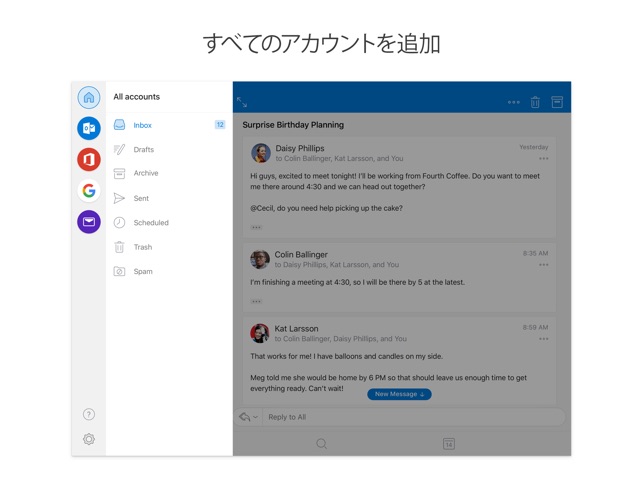
Task: Expand quoted text in Colin Ballinger message
Action: pos(256,302)
